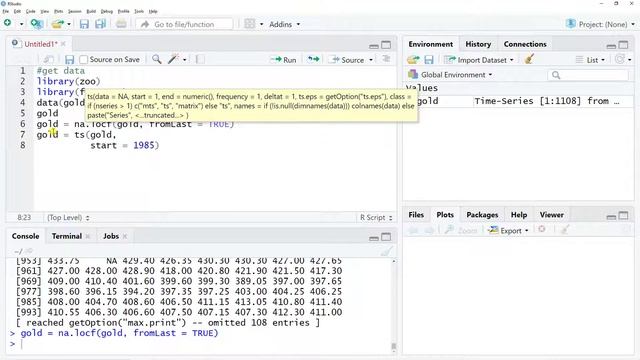Toggle the document outline icon
Viewport: 640px width, 360px height.
point(386,59)
